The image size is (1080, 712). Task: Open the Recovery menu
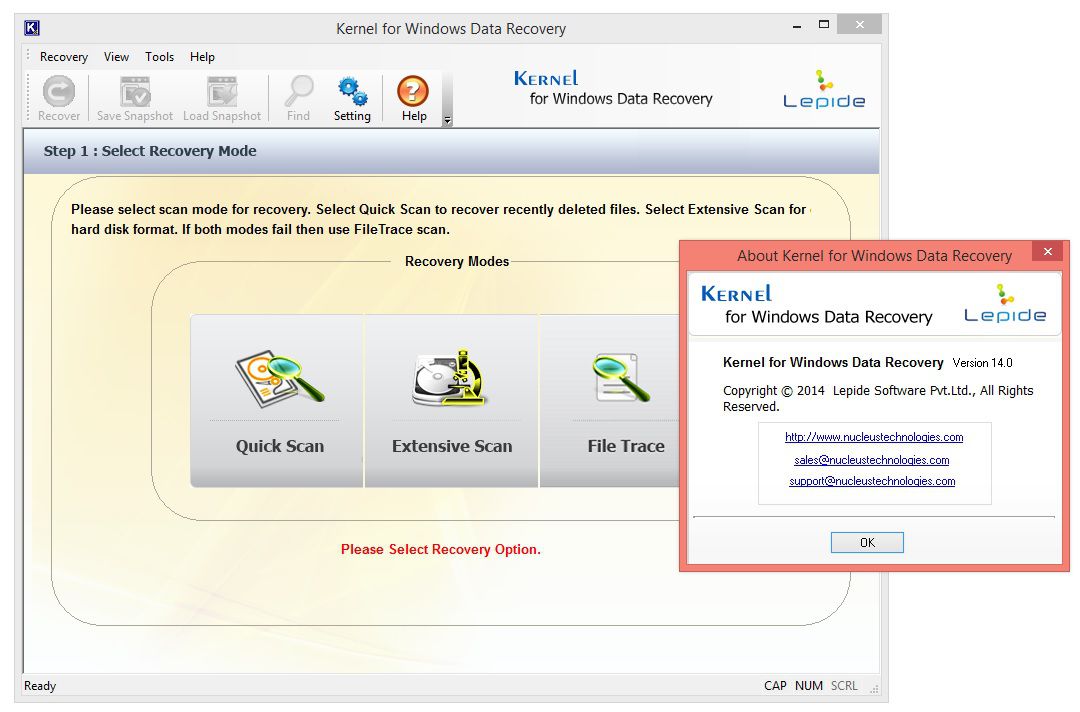click(x=64, y=57)
